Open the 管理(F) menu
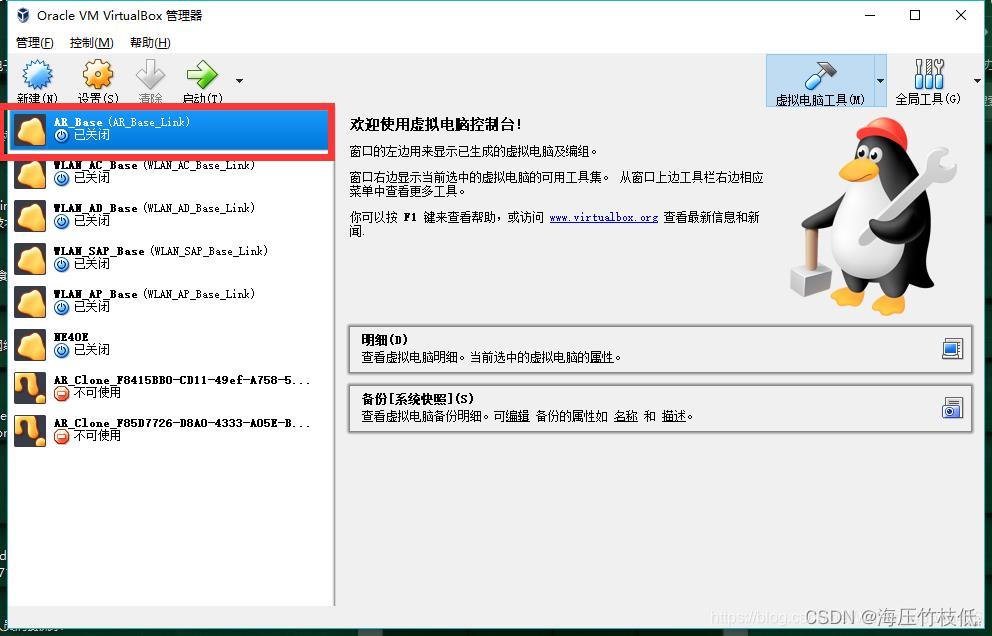 35,42
